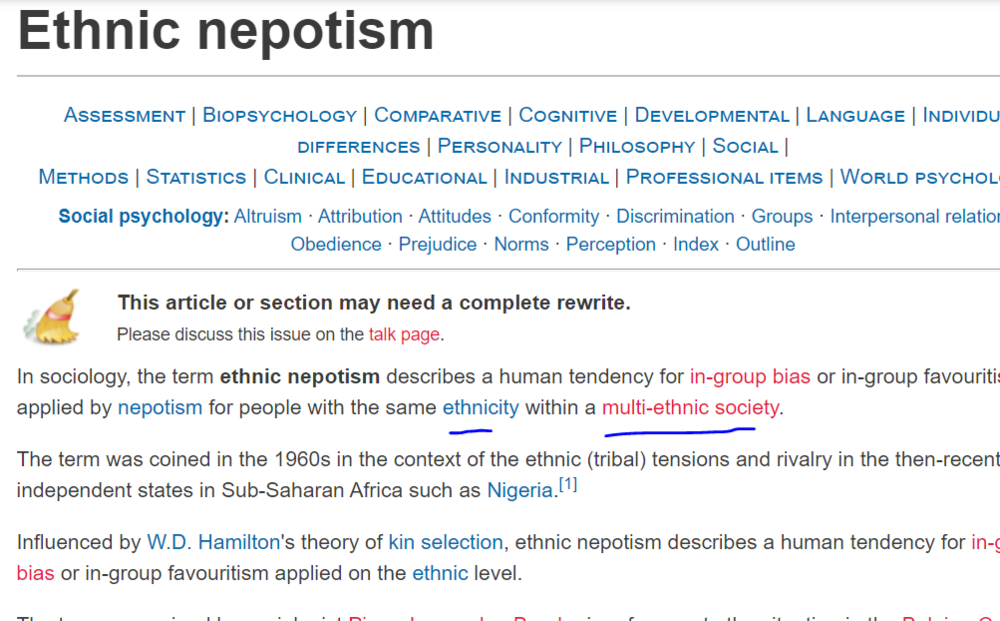Open the multi-ethnic society red link
The width and height of the screenshot is (1000, 621).
[690, 408]
